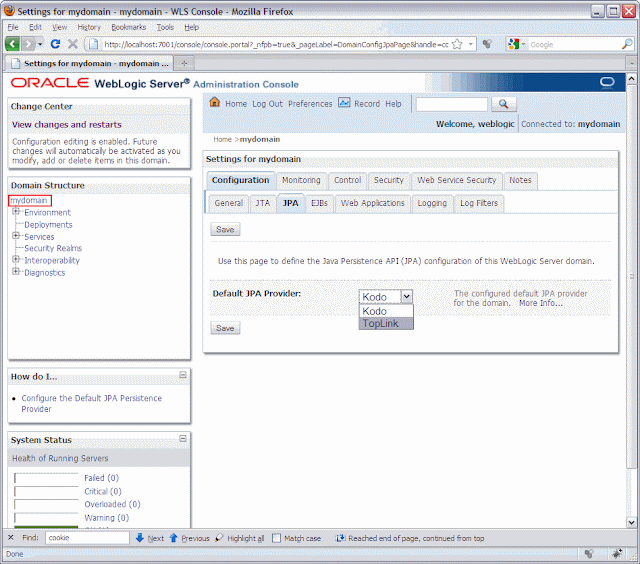
Task: Go back with the browser Back arrow
Action: pos(12,44)
